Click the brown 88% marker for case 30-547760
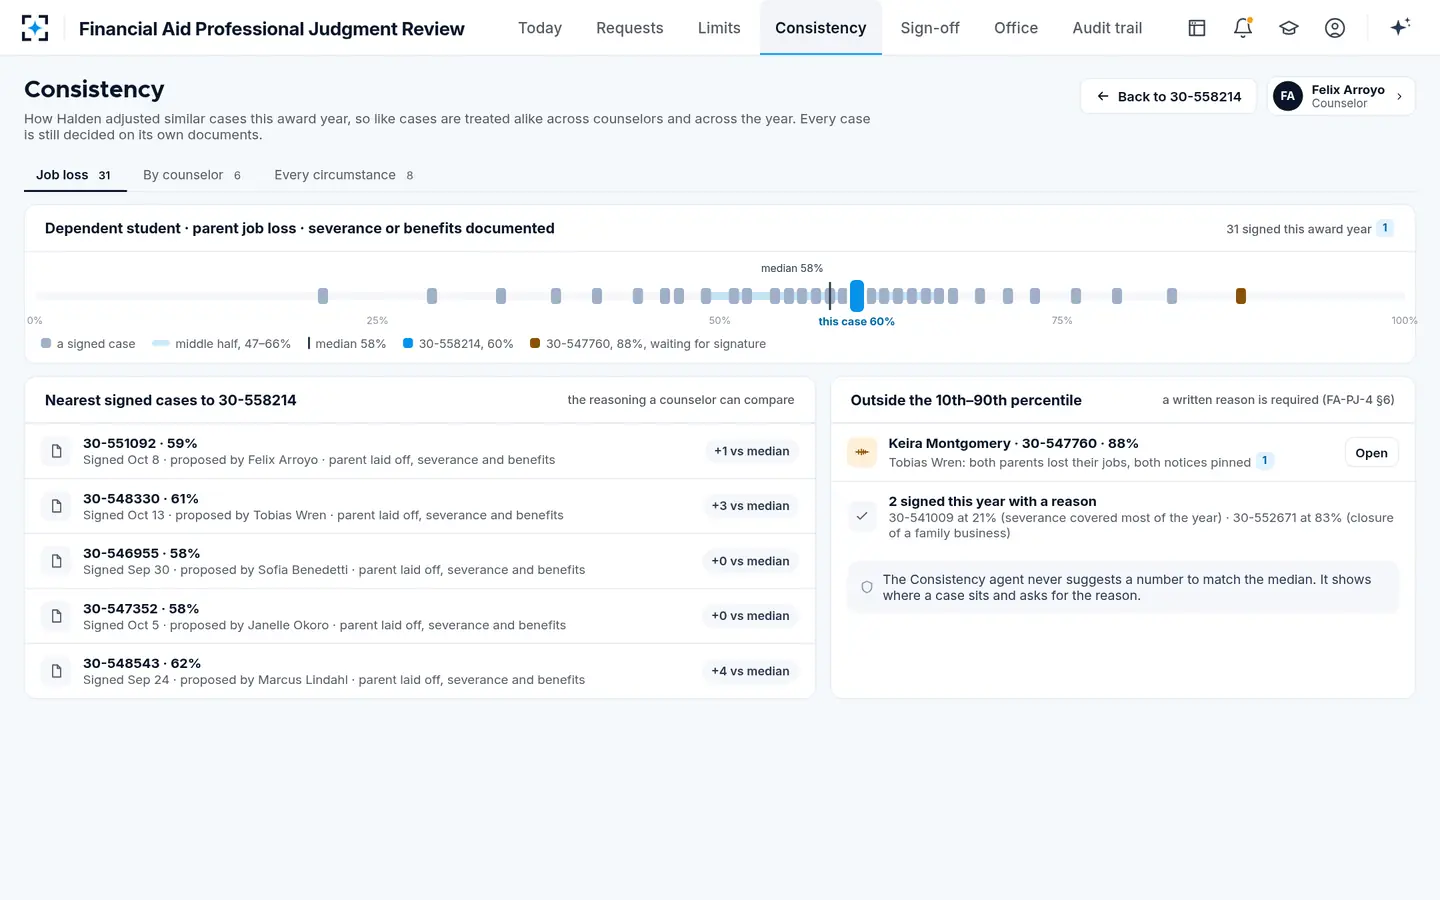The height and width of the screenshot is (900, 1440). tap(1241, 296)
